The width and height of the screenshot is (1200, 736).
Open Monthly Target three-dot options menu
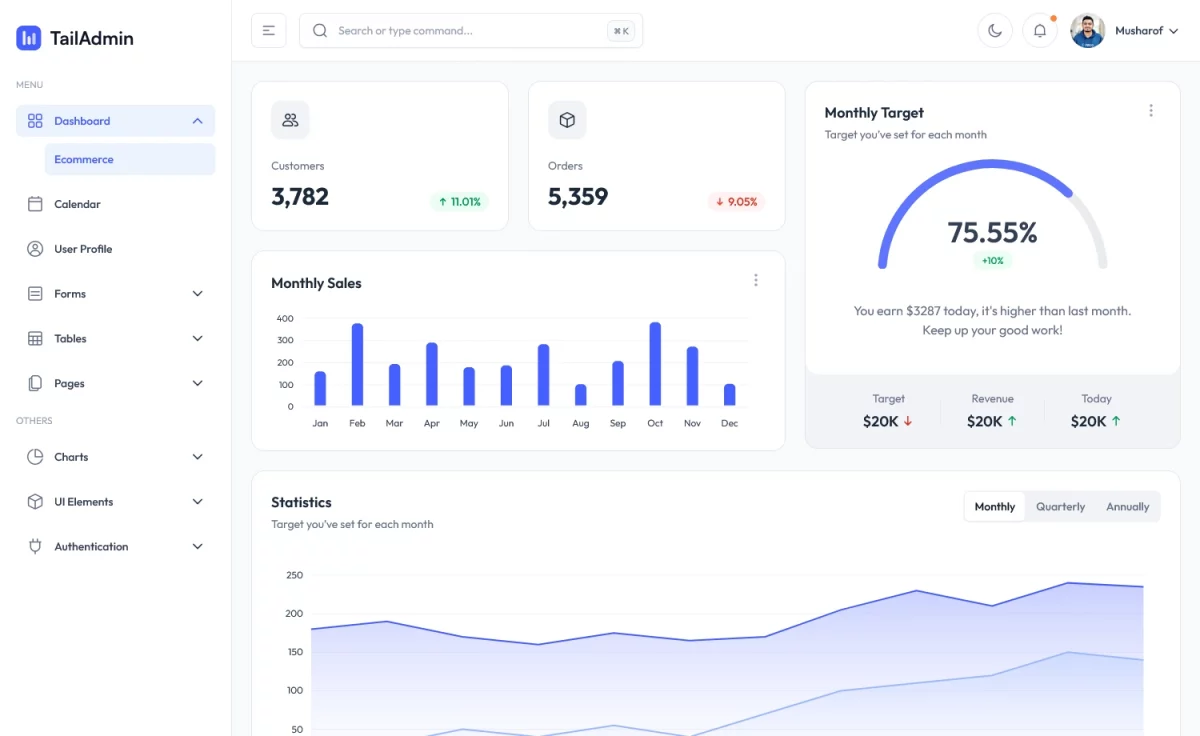(x=1150, y=111)
